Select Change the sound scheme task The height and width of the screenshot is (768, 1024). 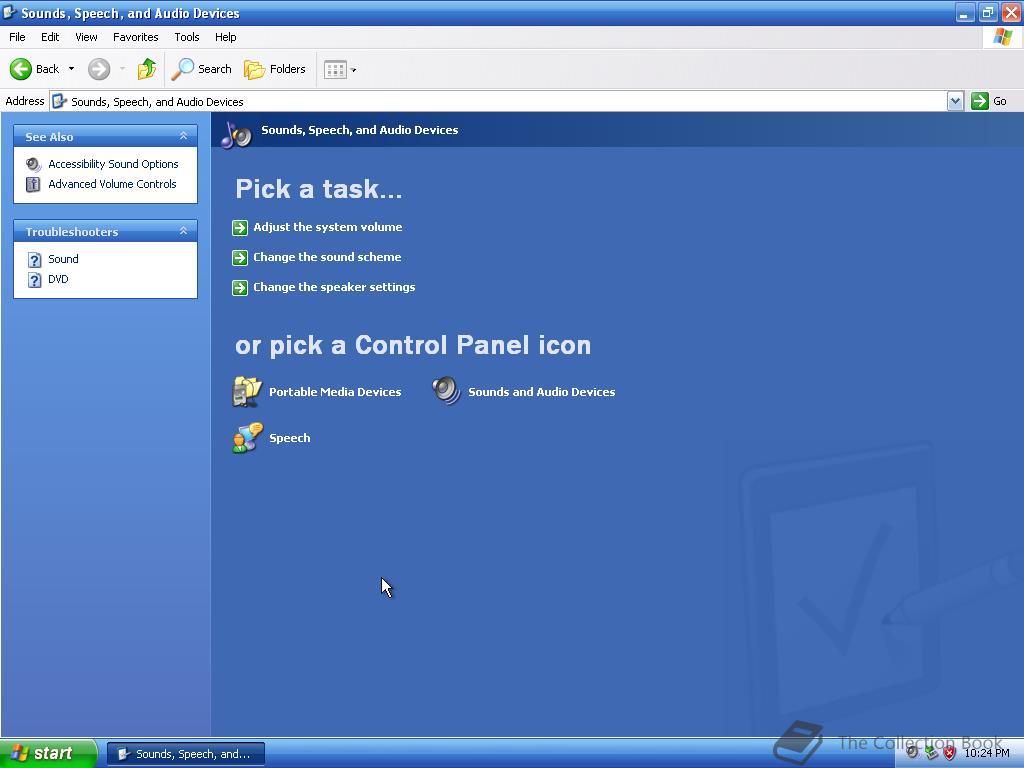[327, 257]
